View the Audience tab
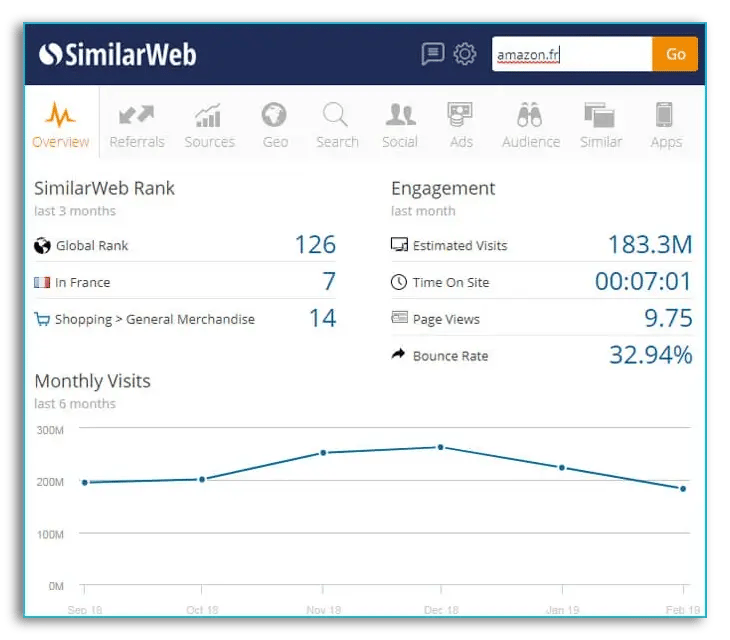730x640 pixels. click(x=530, y=125)
